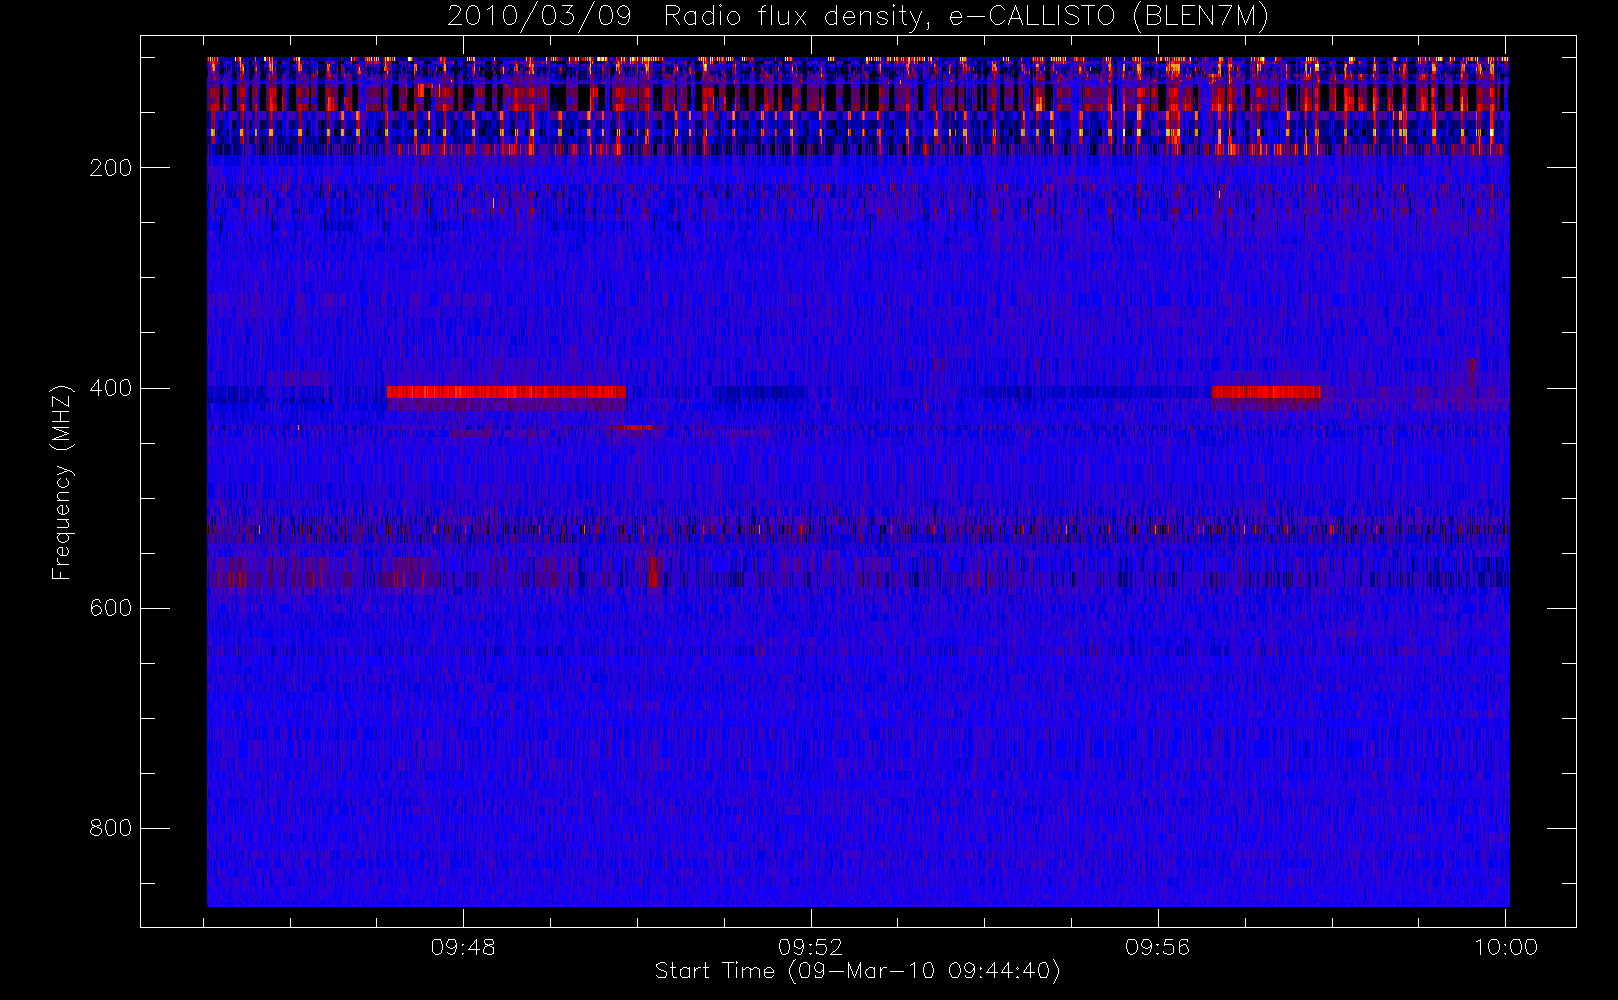Viewport: 1618px width, 1000px height.
Task: Click the shorter red band near 09:57 at 400 MHz
Action: click(x=1266, y=392)
